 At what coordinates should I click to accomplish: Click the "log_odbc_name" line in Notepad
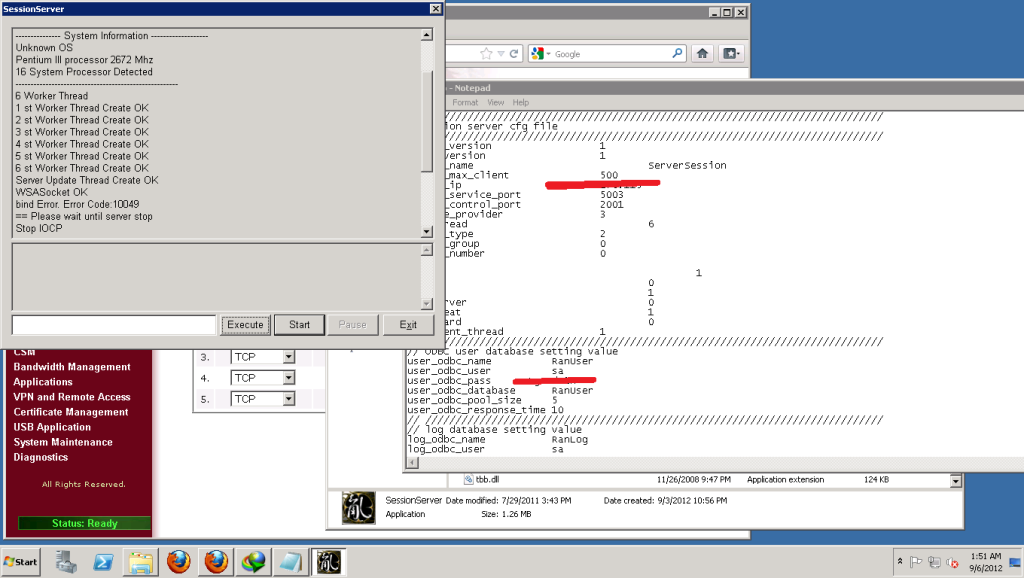pyautogui.click(x=497, y=440)
